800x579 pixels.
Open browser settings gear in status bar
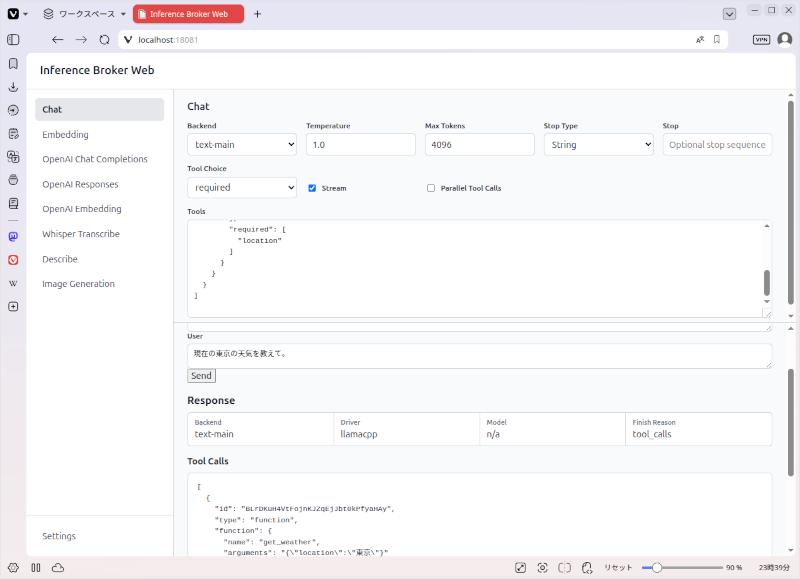tap(13, 568)
